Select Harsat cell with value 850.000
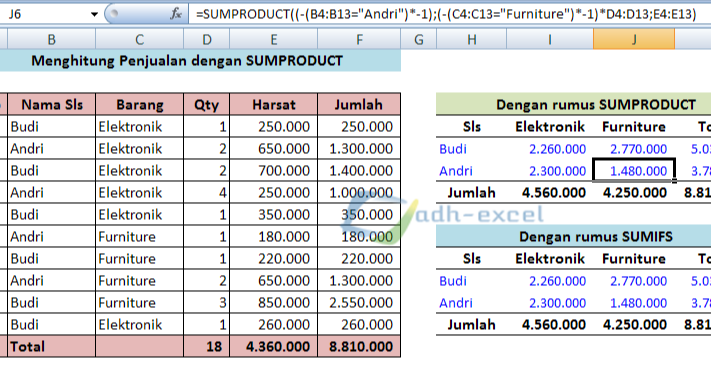Screen dimensions: 711x373 (274, 302)
